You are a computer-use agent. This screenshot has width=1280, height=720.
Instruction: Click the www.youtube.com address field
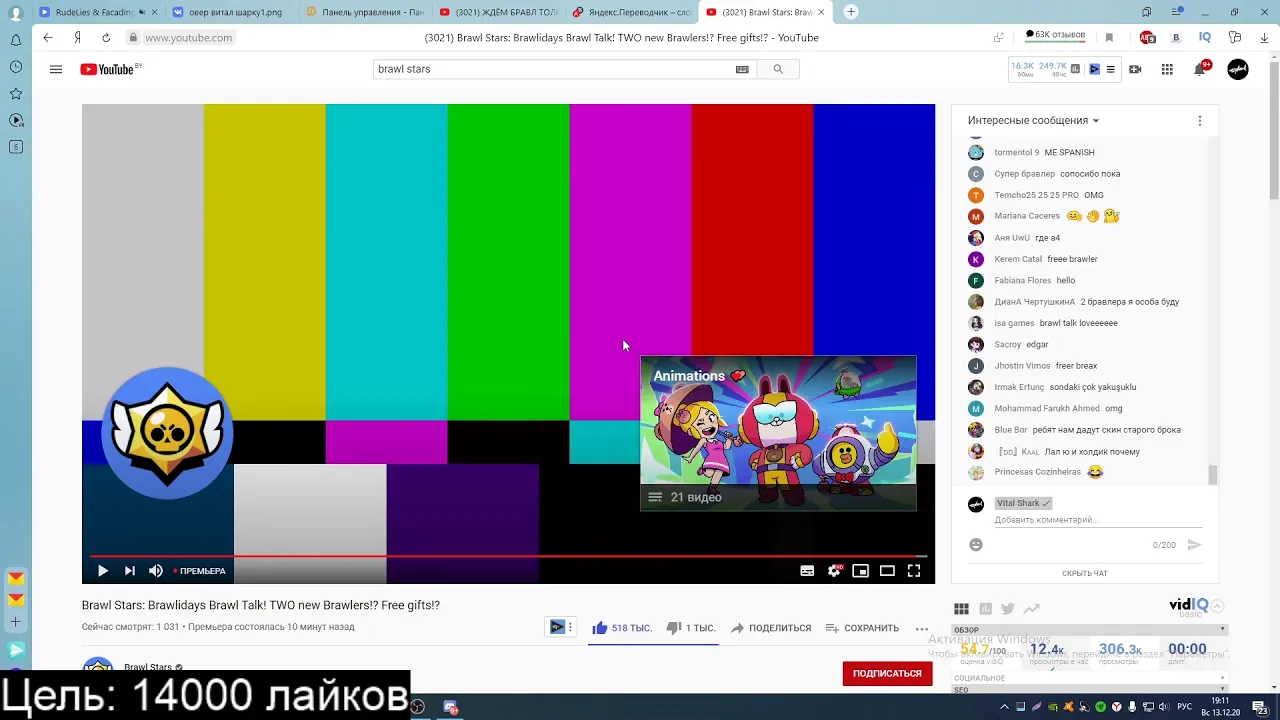(x=188, y=38)
